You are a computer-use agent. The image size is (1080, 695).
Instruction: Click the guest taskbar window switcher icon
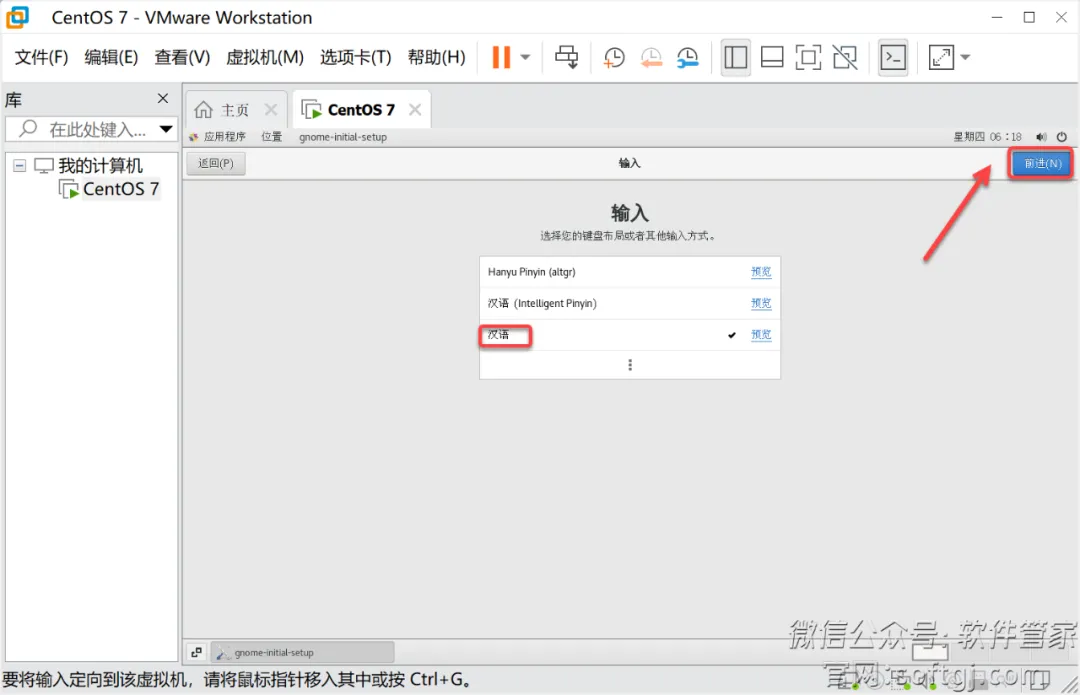click(196, 652)
